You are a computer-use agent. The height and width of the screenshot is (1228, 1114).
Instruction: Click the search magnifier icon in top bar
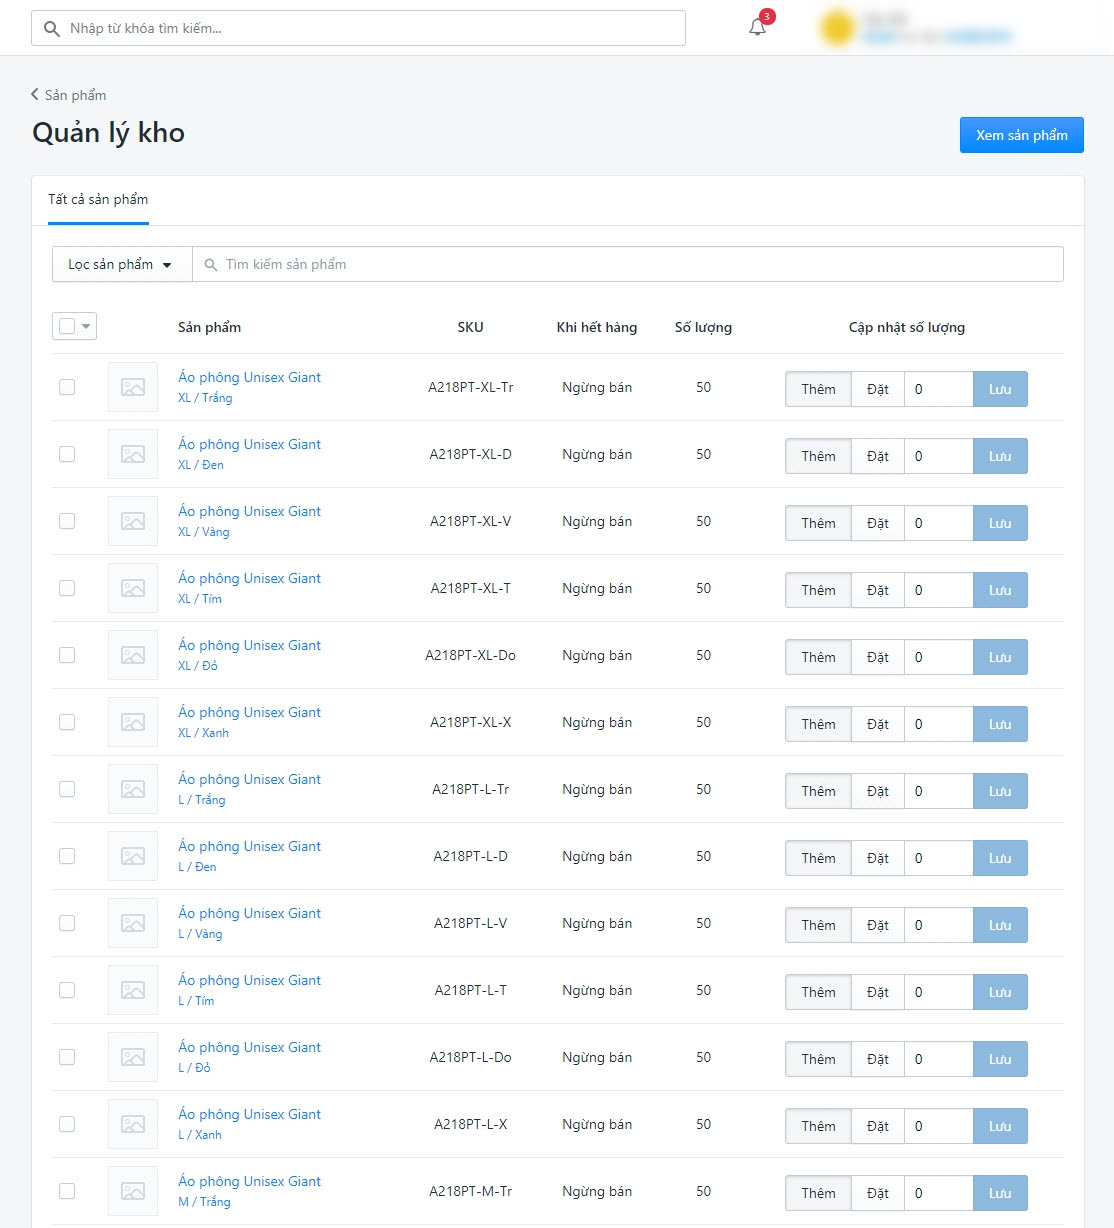click(x=52, y=28)
